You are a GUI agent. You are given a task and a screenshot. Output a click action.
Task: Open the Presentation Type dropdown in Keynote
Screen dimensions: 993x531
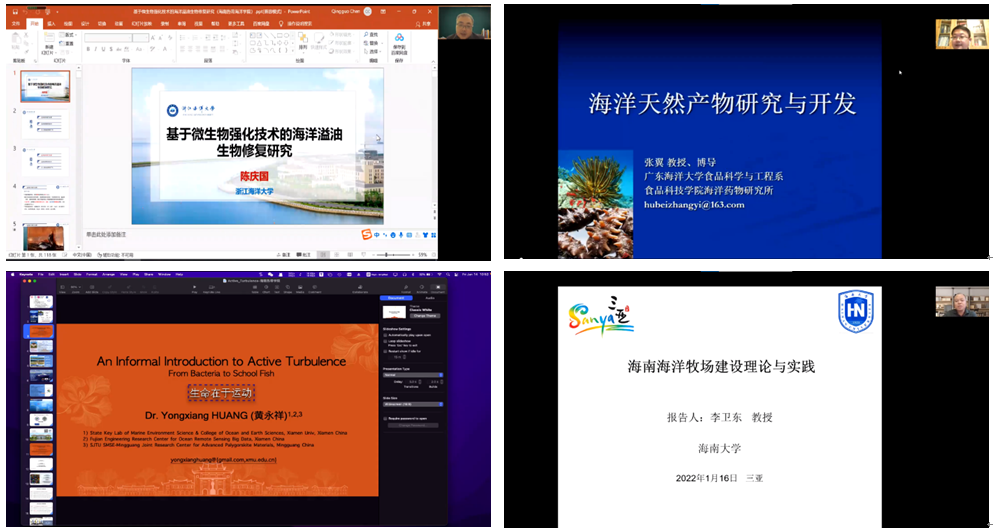click(x=412, y=375)
